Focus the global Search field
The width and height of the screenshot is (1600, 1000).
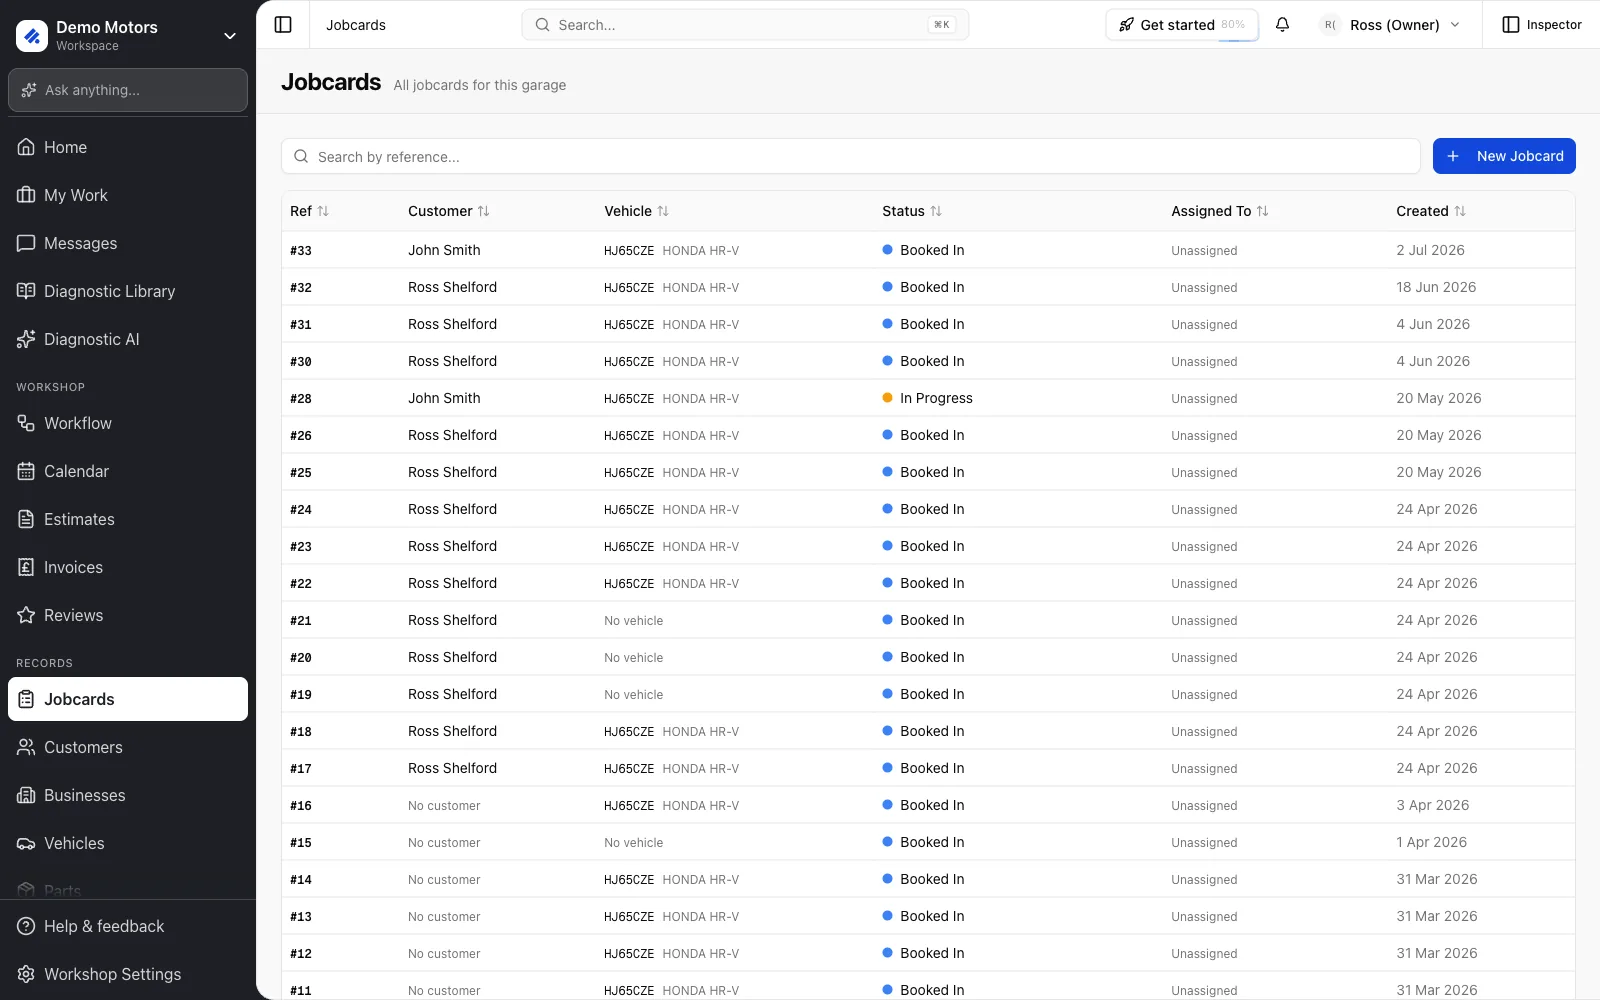pos(745,25)
